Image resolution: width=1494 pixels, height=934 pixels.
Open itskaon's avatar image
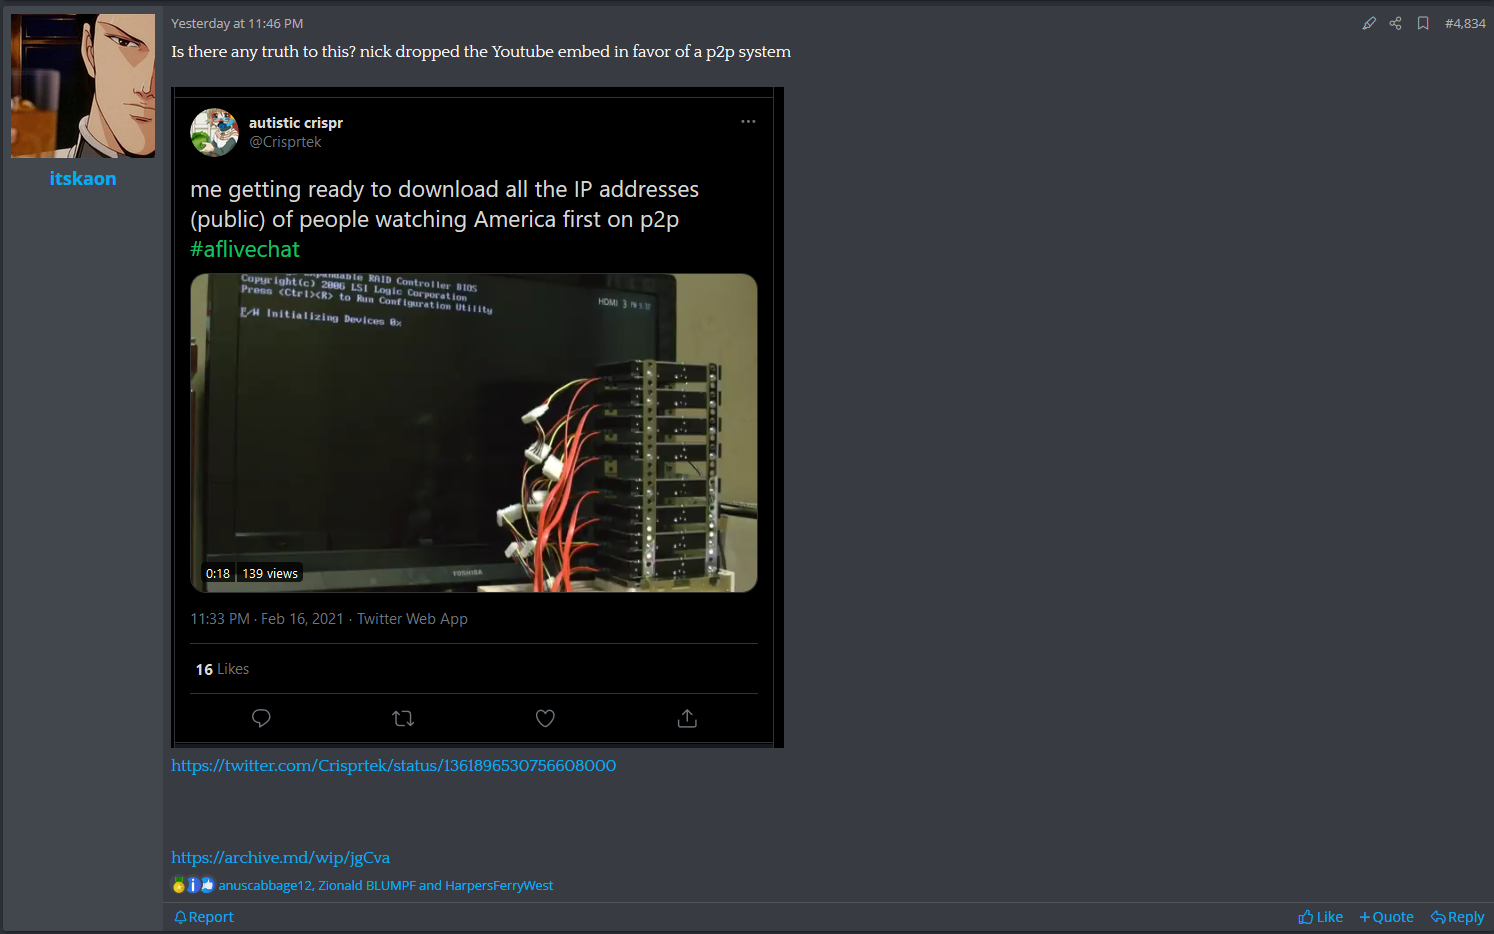pos(83,86)
